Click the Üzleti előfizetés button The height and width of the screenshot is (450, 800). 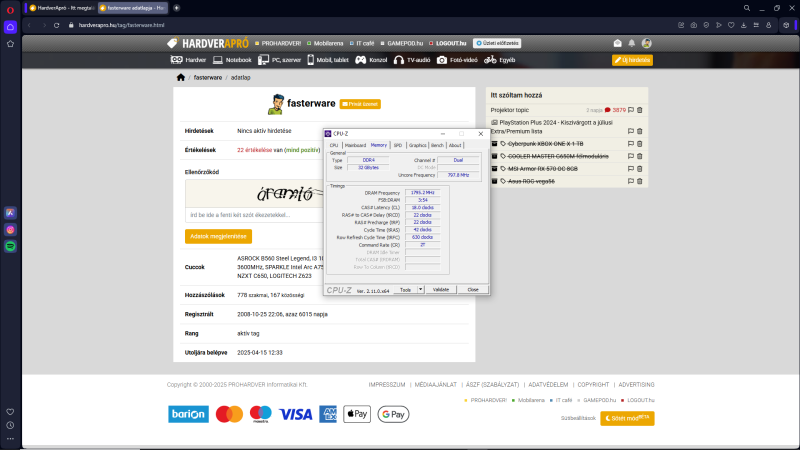click(x=497, y=43)
